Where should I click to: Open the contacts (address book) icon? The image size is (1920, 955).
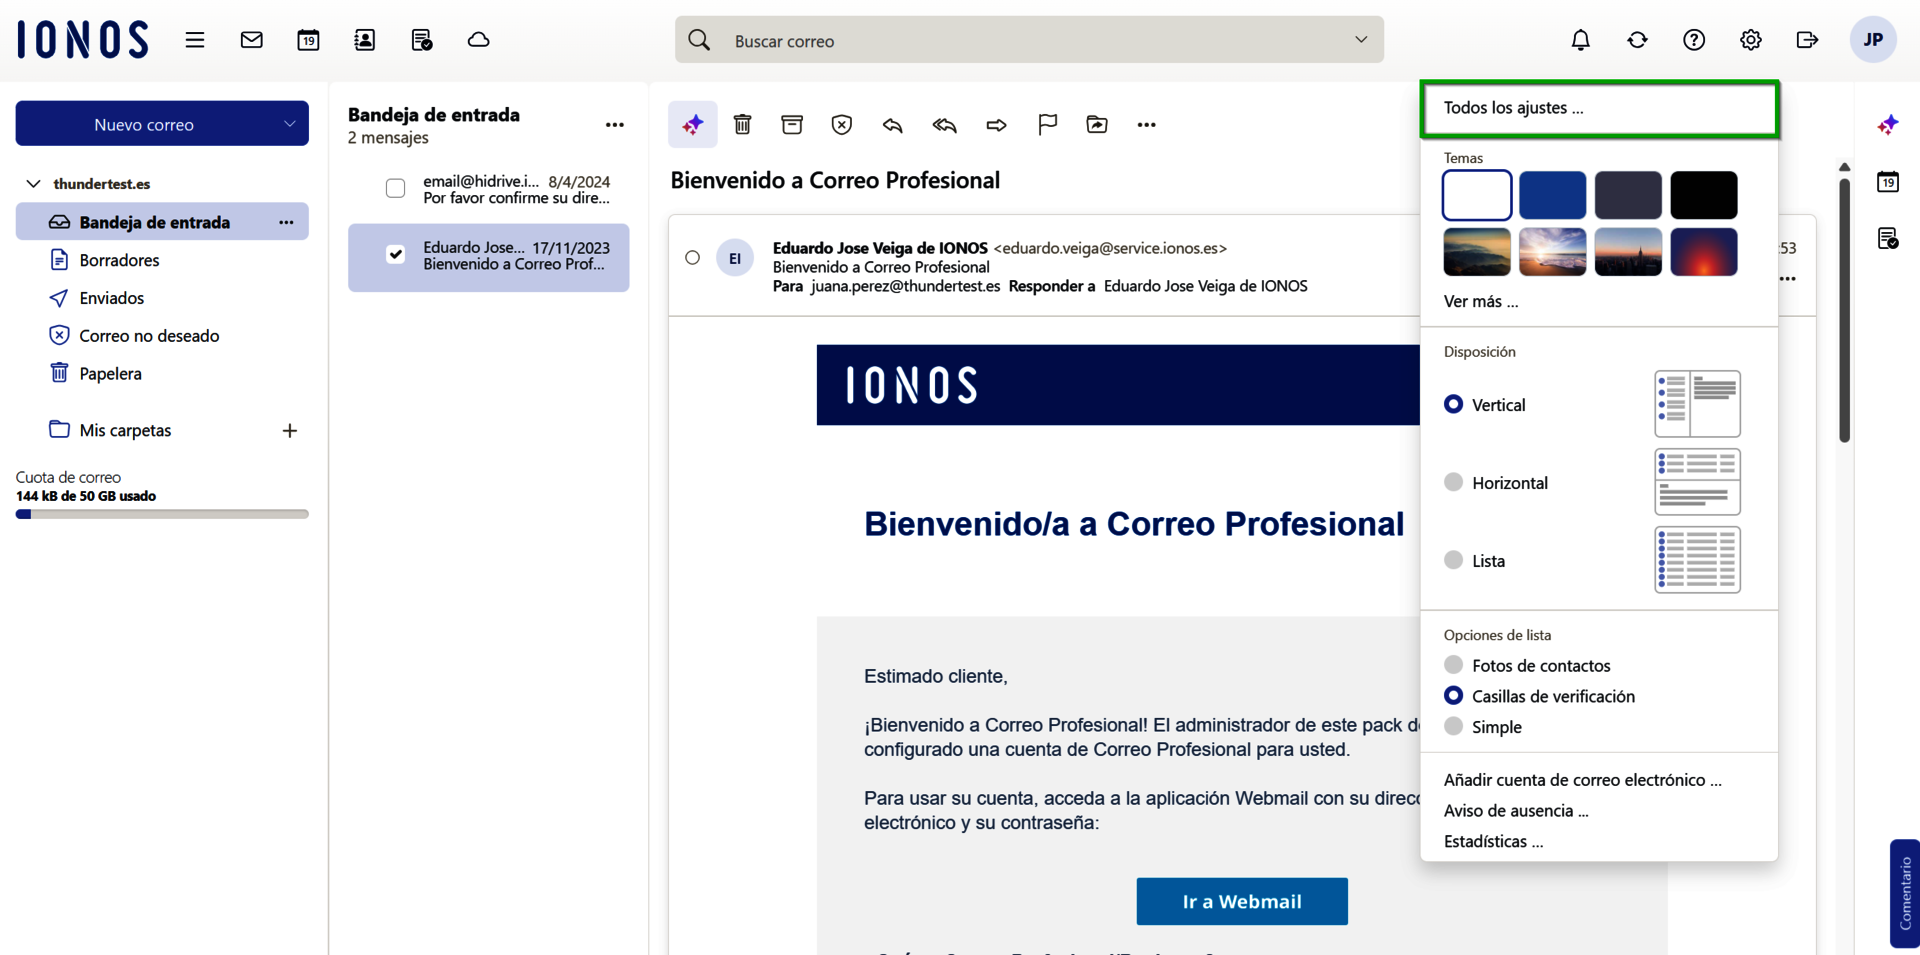364,40
